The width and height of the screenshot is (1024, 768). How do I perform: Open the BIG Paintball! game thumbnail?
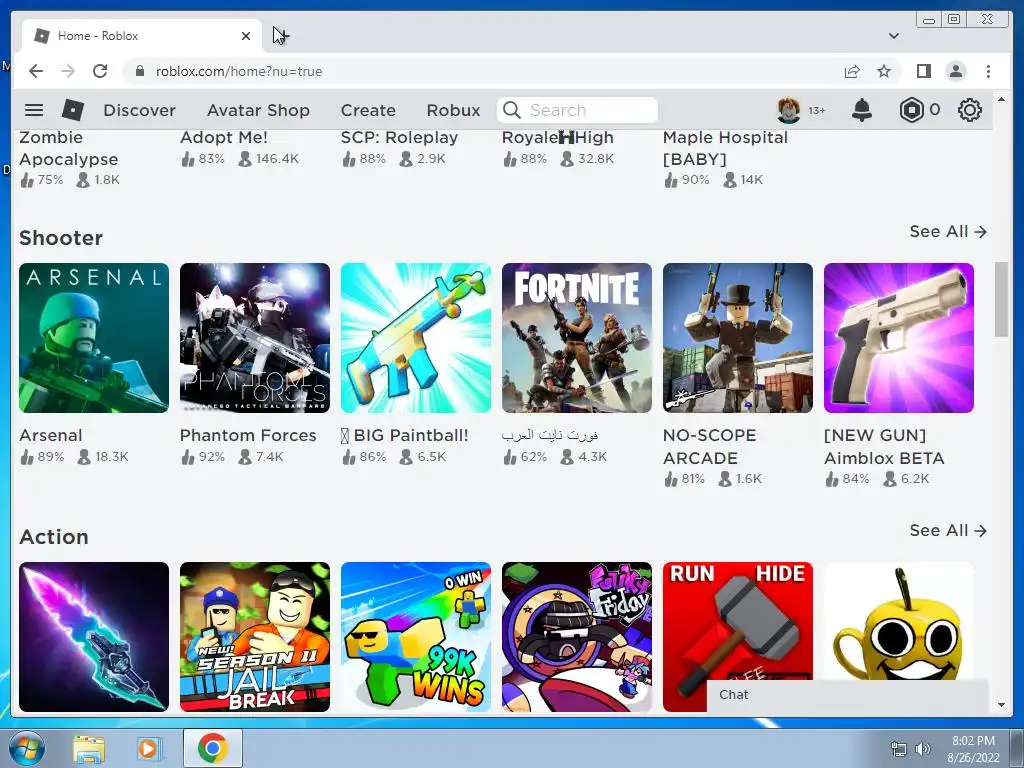(416, 338)
